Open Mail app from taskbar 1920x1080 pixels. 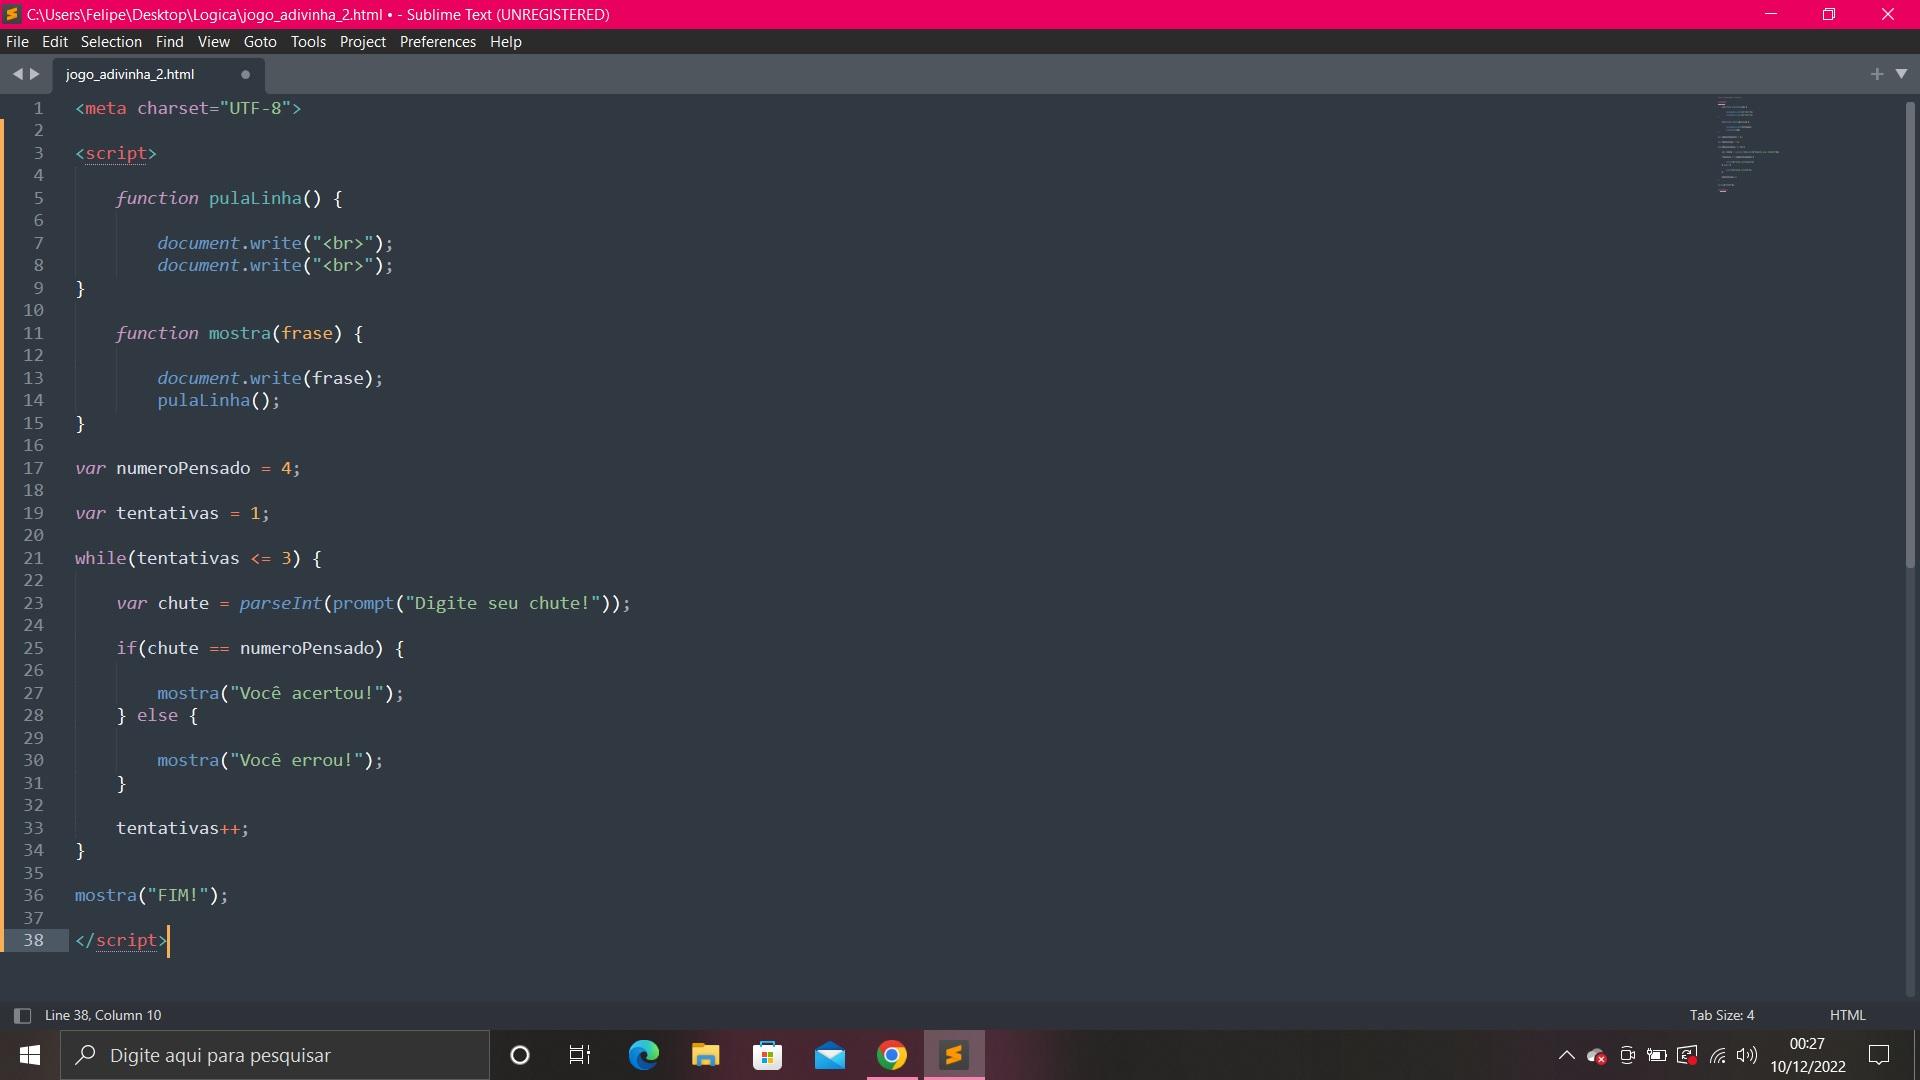pos(829,1055)
